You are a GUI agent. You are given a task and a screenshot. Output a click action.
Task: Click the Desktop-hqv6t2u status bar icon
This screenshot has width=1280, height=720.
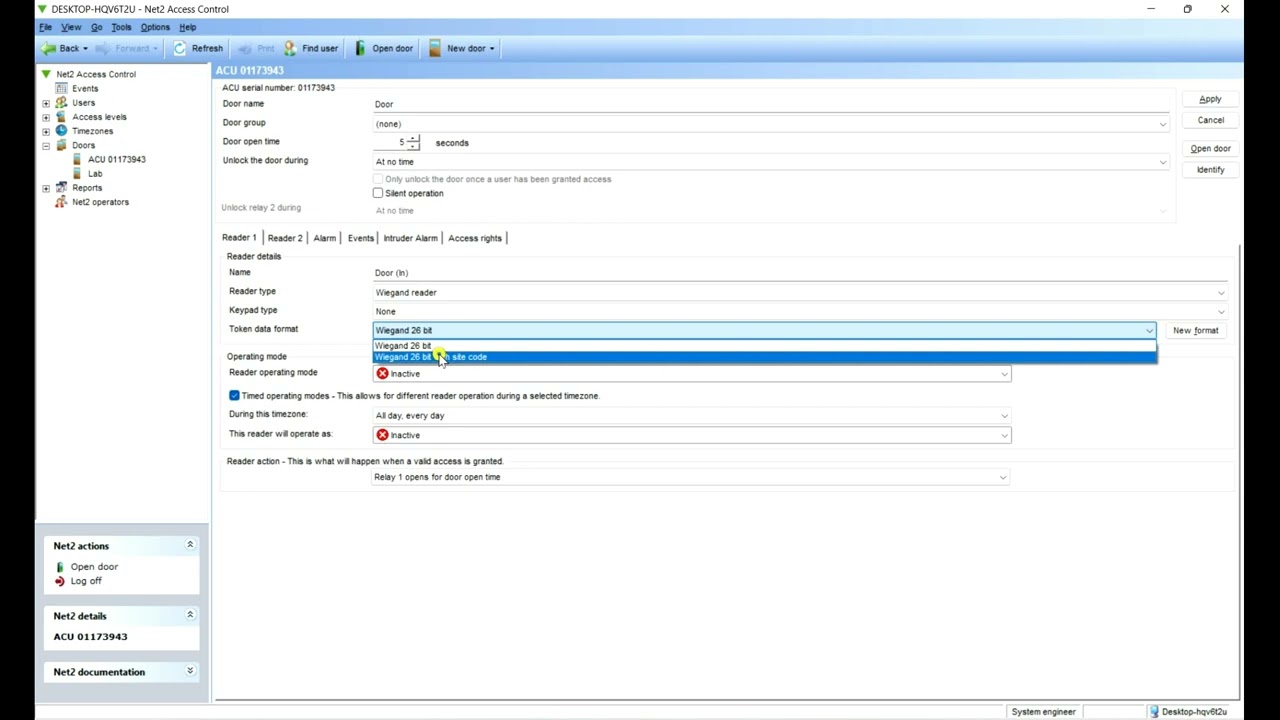pyautogui.click(x=1154, y=712)
